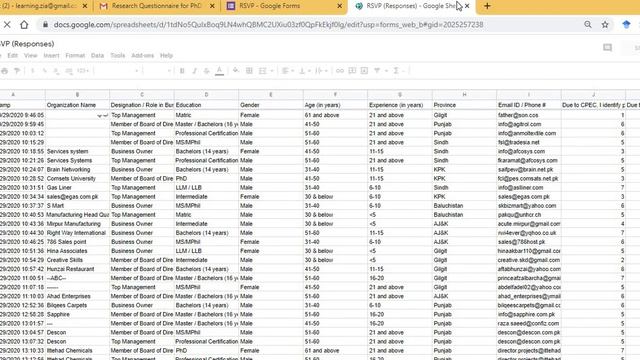Image resolution: width=640 pixels, height=360 pixels.
Task: Open a new browser tab
Action: (487, 6)
